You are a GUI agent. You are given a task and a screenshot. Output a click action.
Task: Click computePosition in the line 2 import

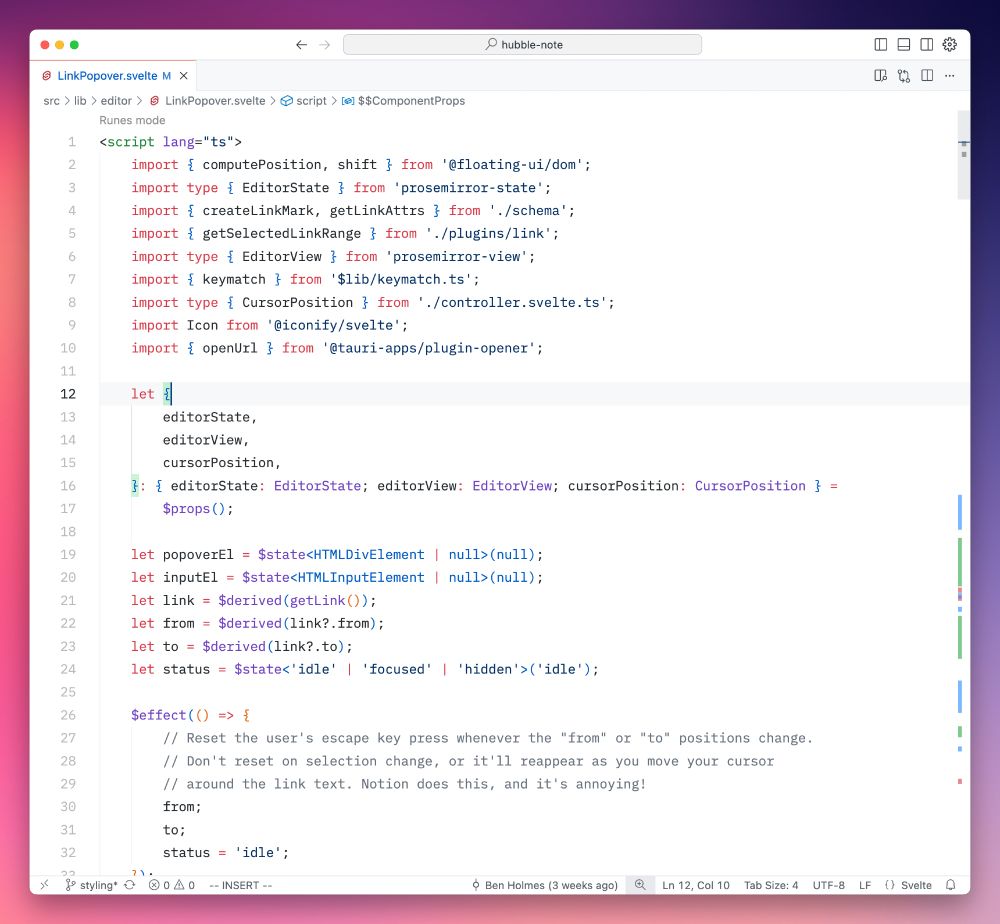pyautogui.click(x=261, y=165)
